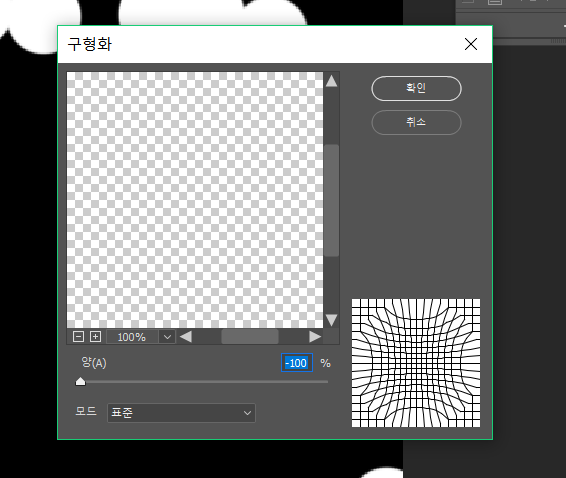566x478 pixels.
Task: Click the horizontal scrollbar thumb of preview
Action: 250,337
